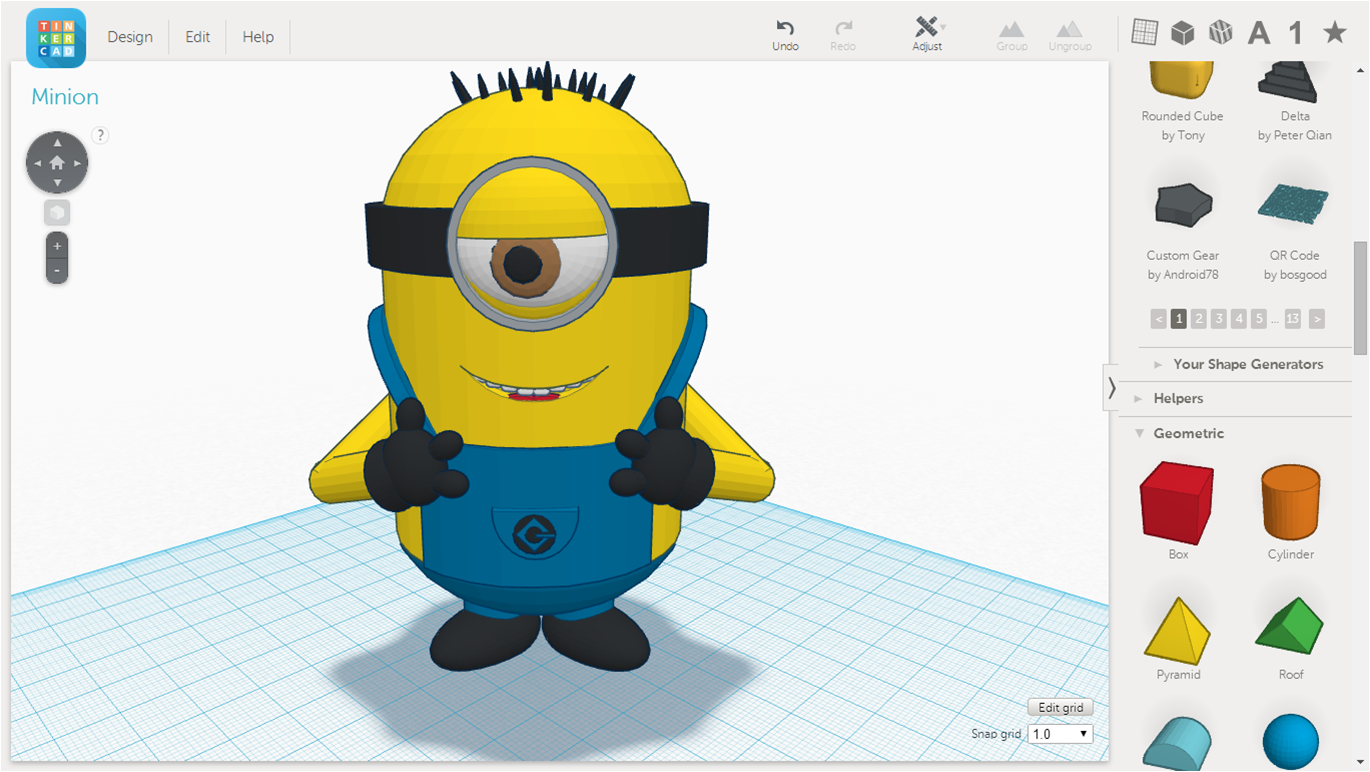Screen dimensions: 1370x772
Task: Toggle the perspective view cube button
Action: [x=57, y=212]
